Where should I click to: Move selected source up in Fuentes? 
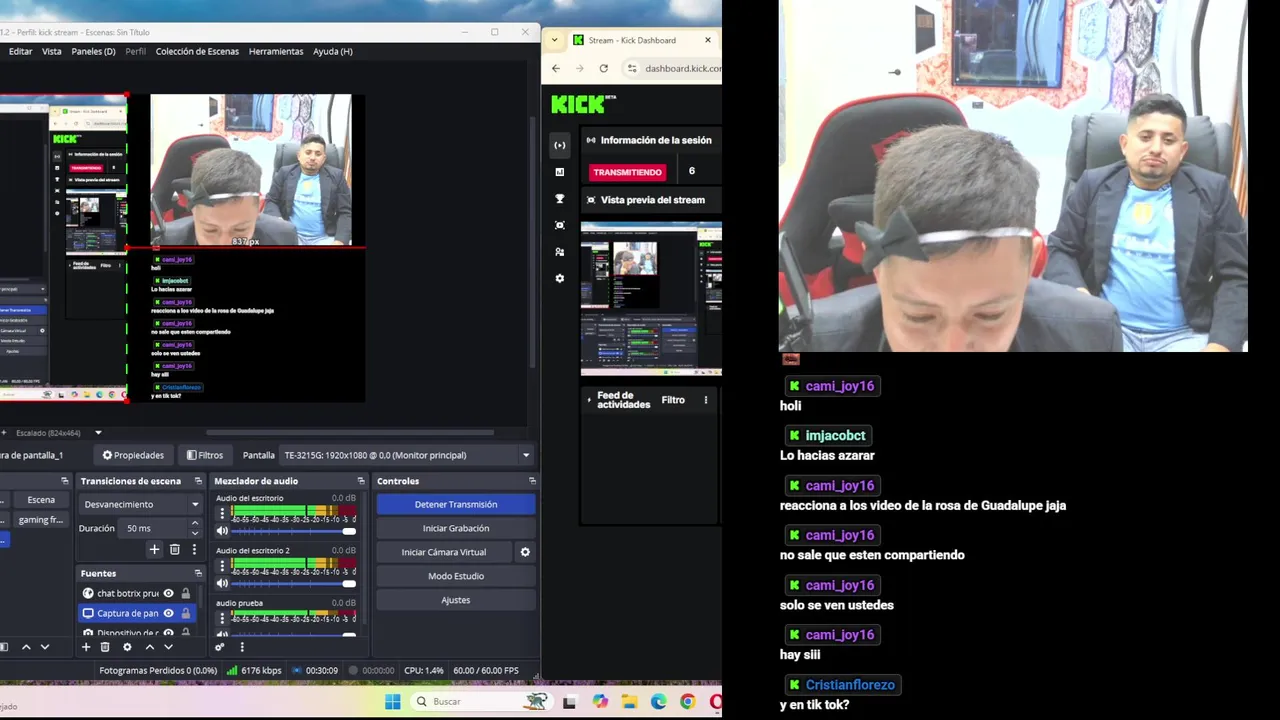(x=149, y=647)
